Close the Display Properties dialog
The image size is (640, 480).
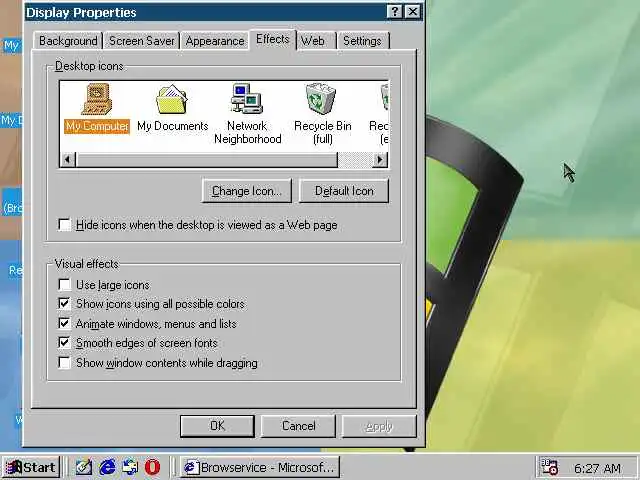tap(413, 12)
